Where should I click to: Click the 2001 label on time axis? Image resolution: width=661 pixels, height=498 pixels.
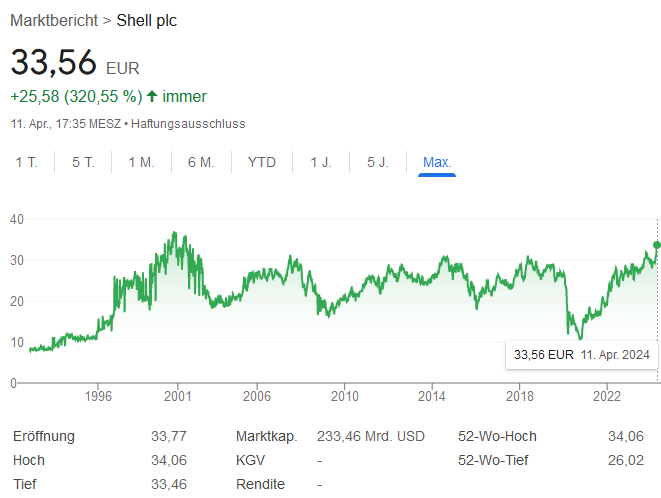click(177, 396)
